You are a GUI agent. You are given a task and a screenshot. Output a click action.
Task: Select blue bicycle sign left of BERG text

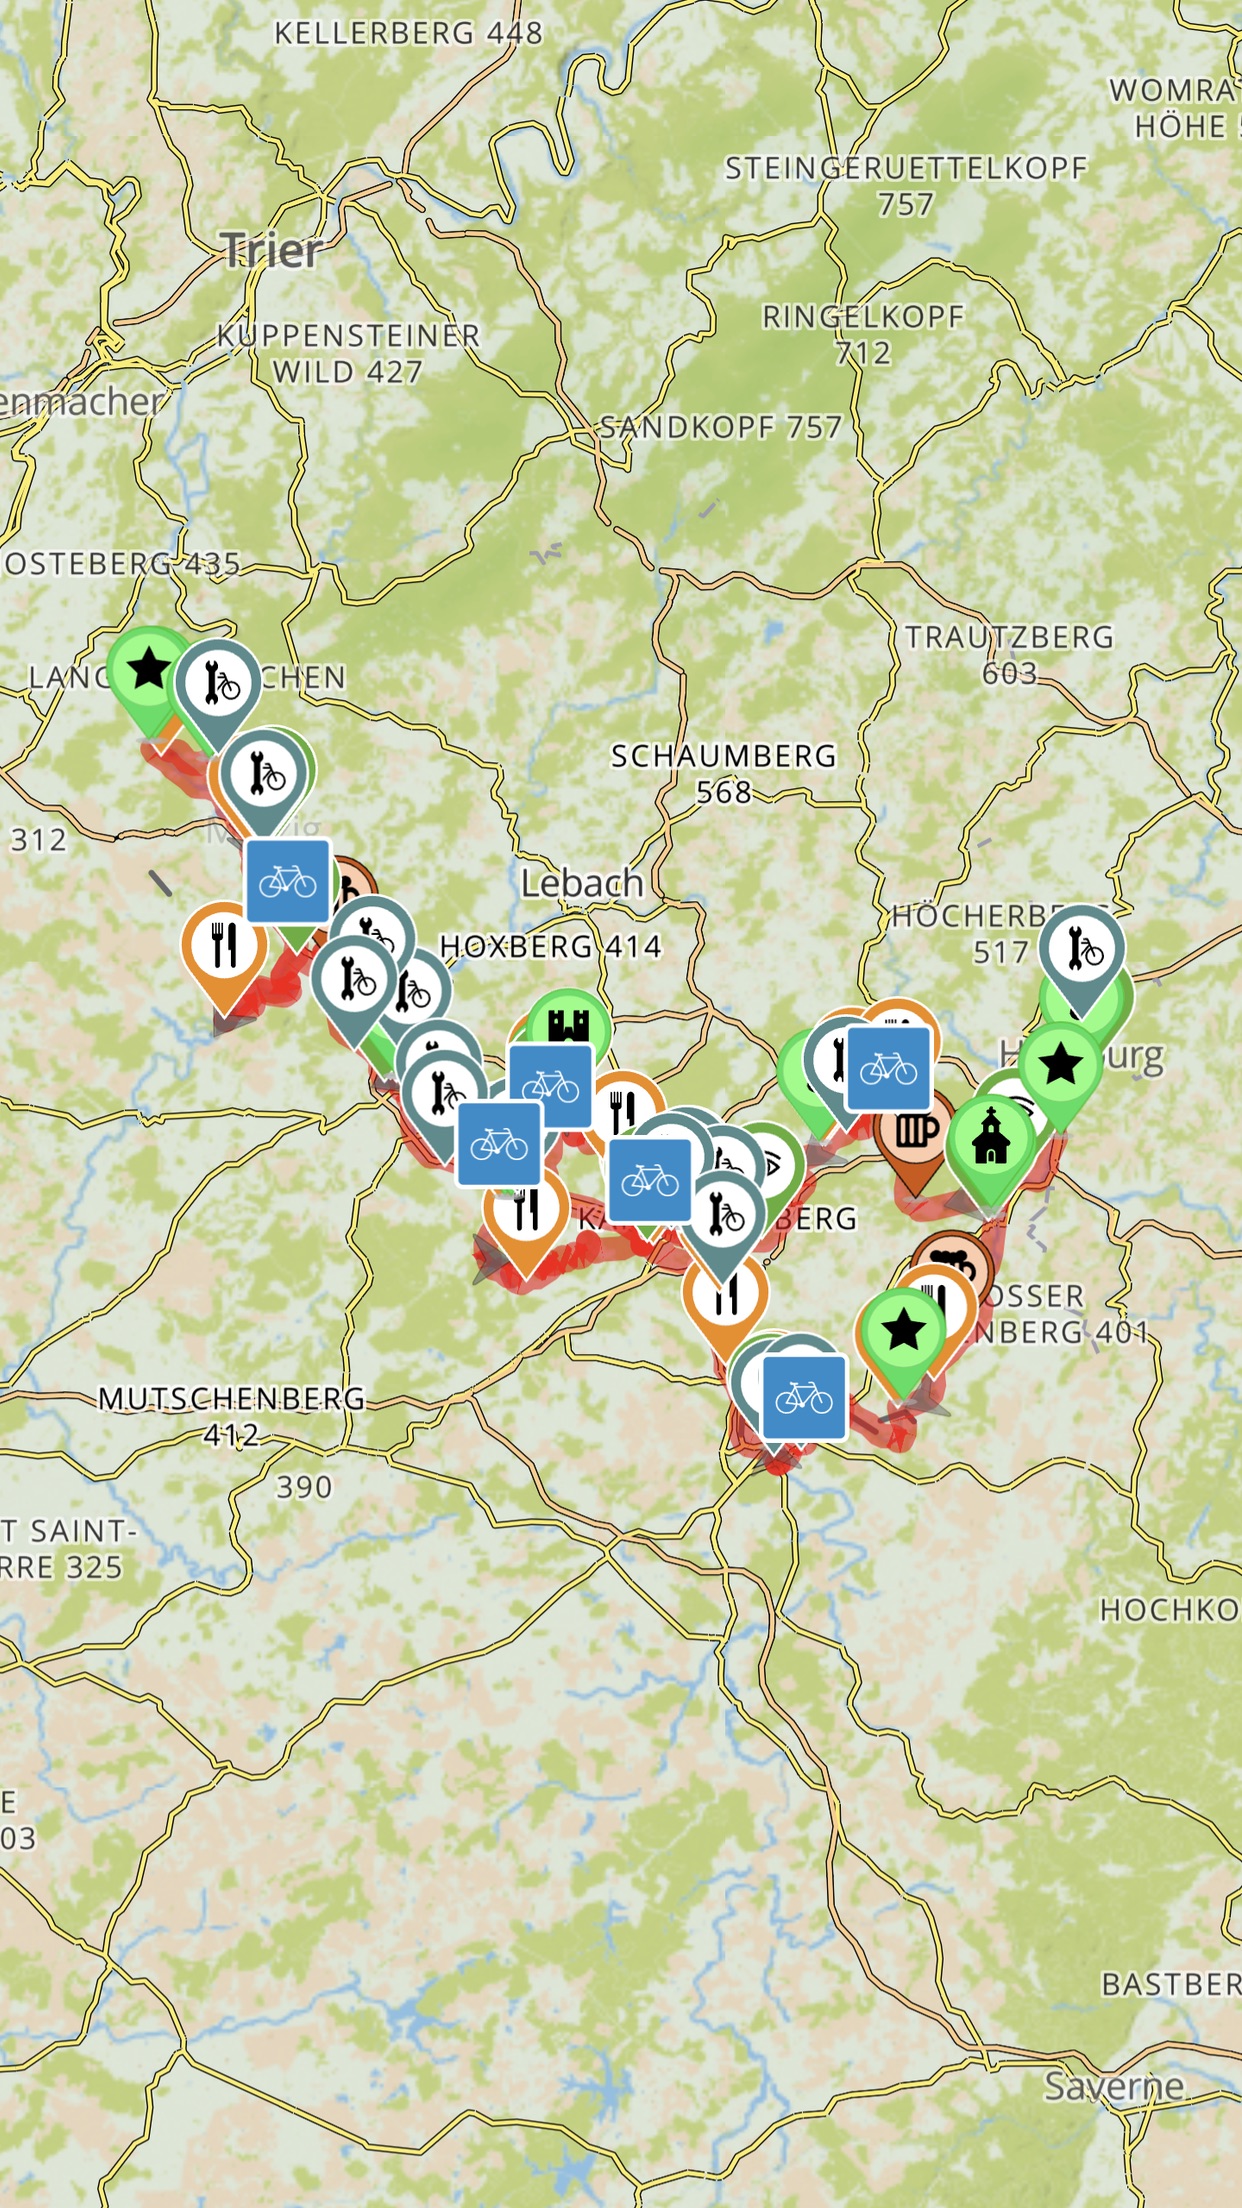tap(650, 1180)
